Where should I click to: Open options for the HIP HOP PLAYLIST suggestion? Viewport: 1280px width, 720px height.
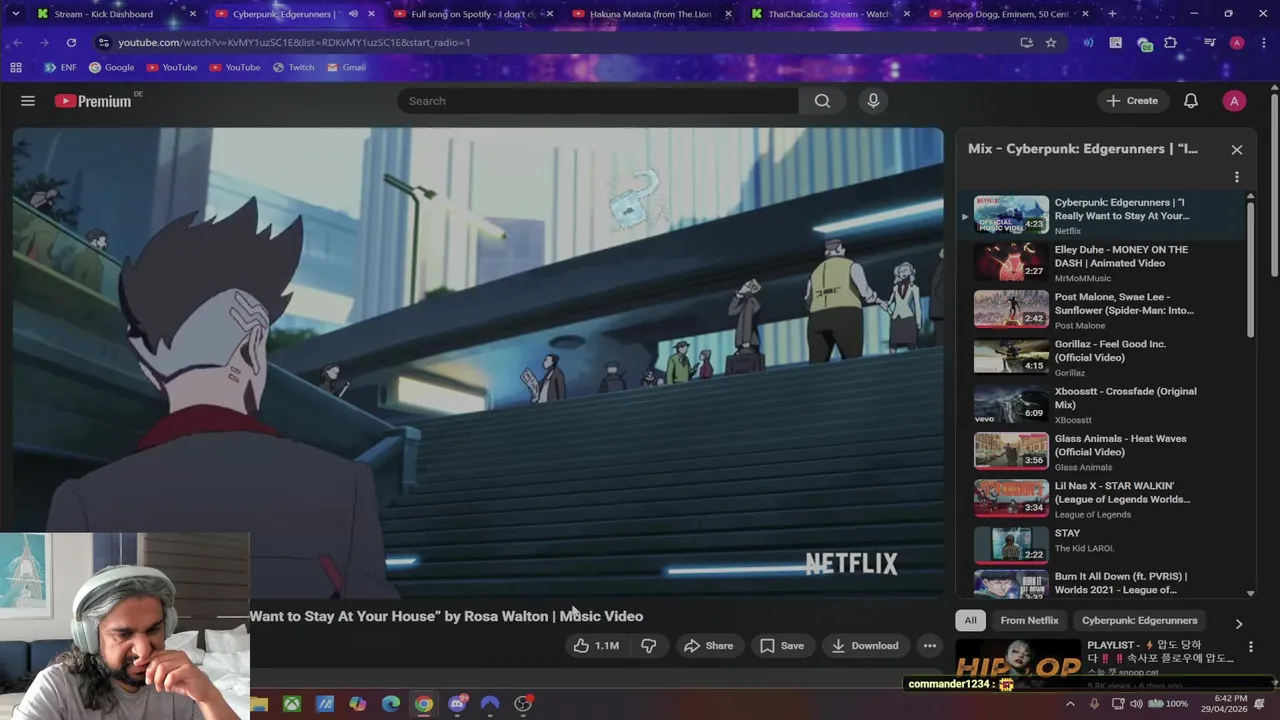1250,647
